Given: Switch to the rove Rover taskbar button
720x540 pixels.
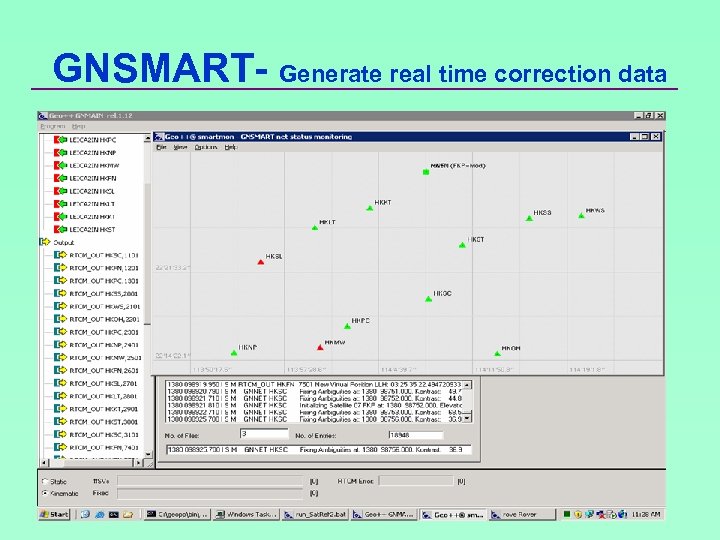Looking at the screenshot, I should [522, 515].
